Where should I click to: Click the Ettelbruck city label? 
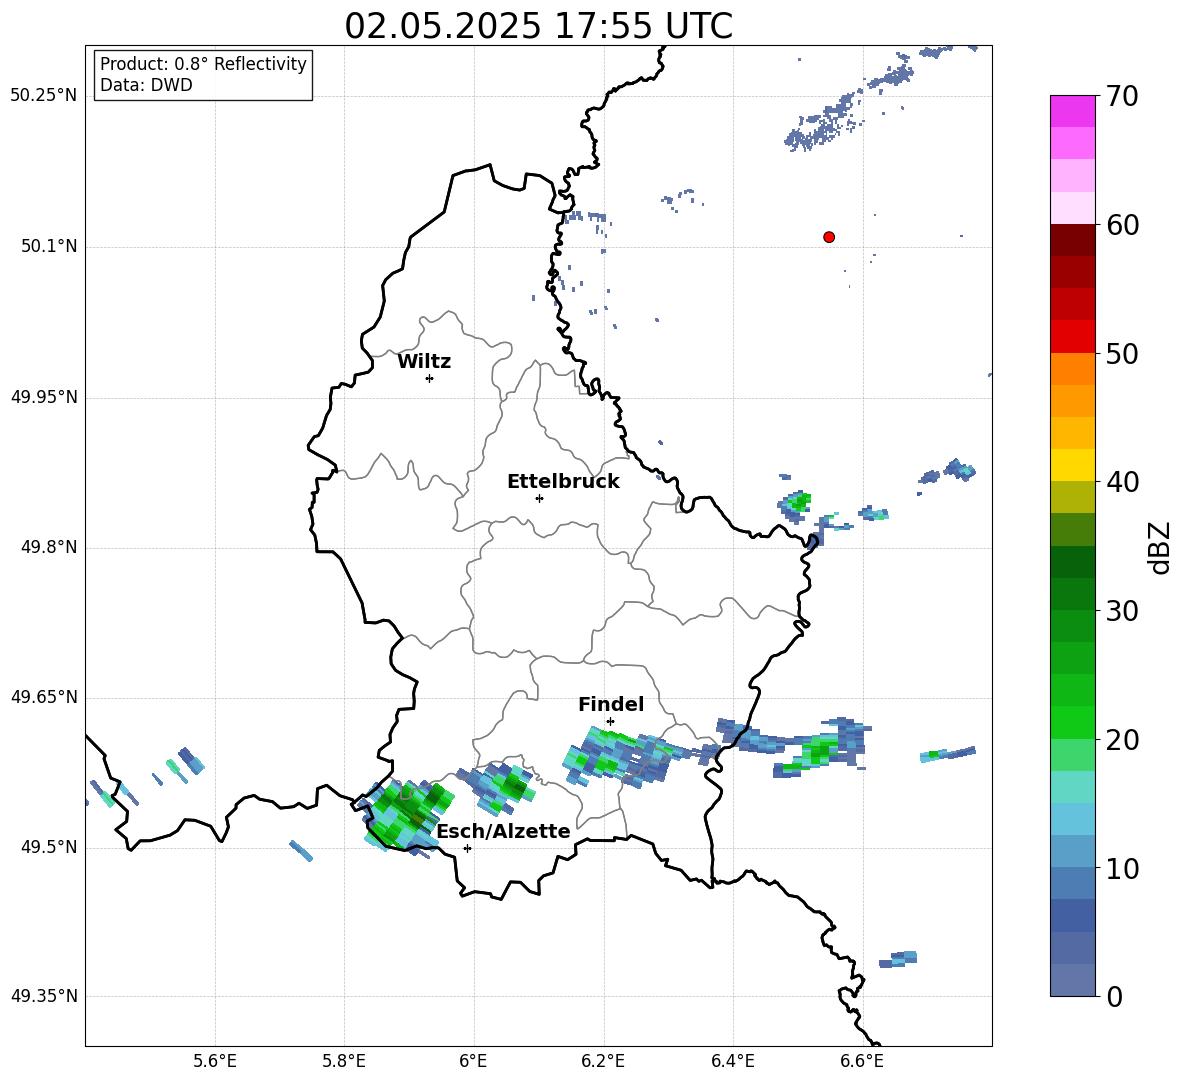click(563, 482)
